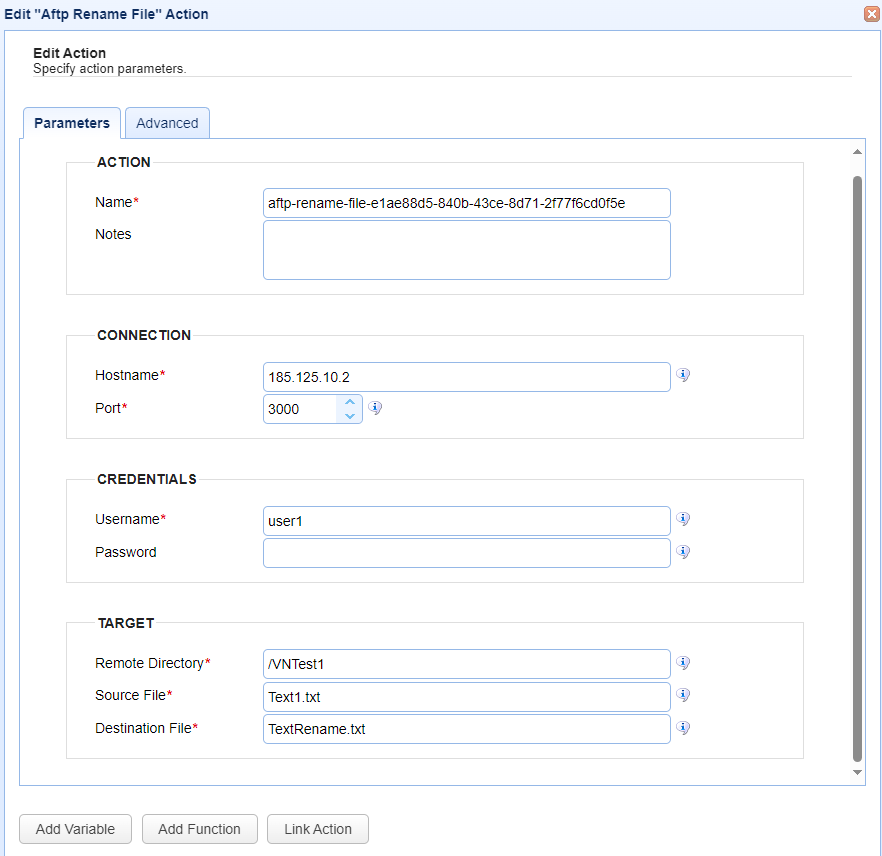Switch to the Advanced tab
This screenshot has width=882, height=856.
(x=167, y=123)
